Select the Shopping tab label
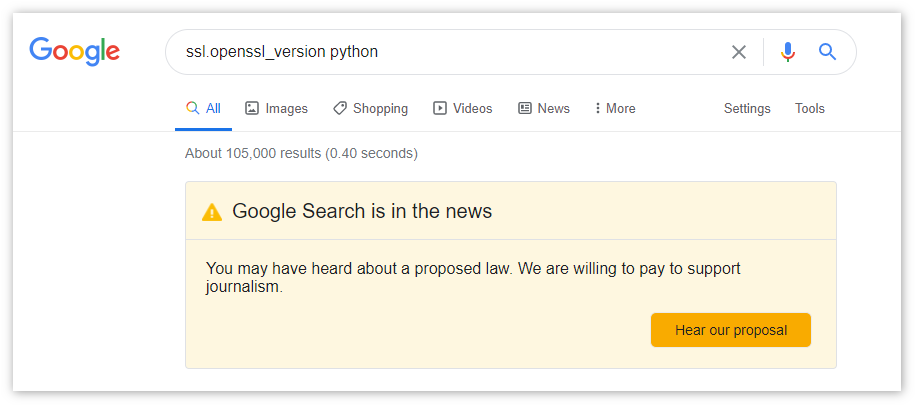 pyautogui.click(x=380, y=108)
